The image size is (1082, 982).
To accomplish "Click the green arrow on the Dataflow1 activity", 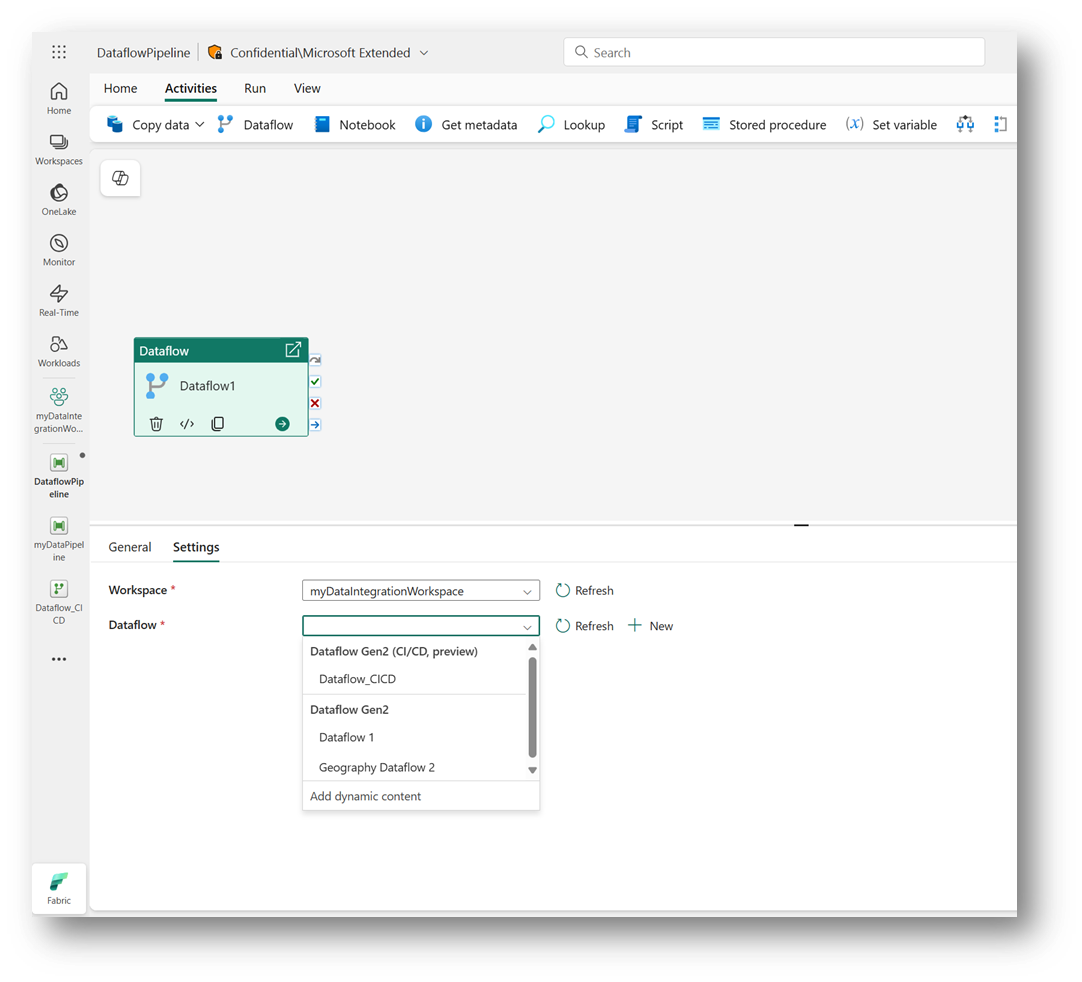I will coord(282,424).
